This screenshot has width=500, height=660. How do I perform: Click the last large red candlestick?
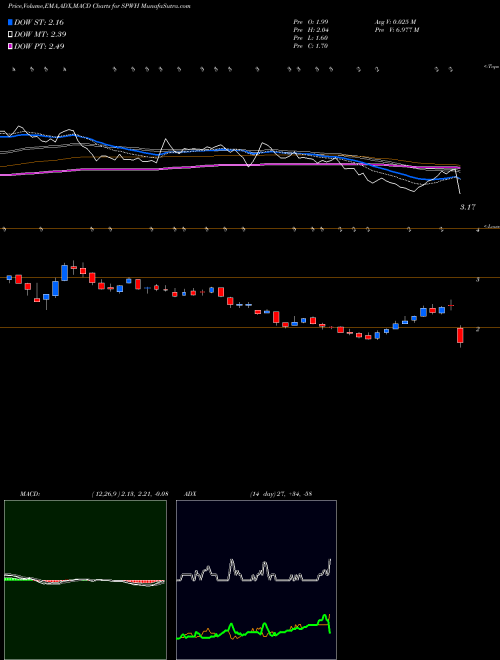tap(460, 336)
